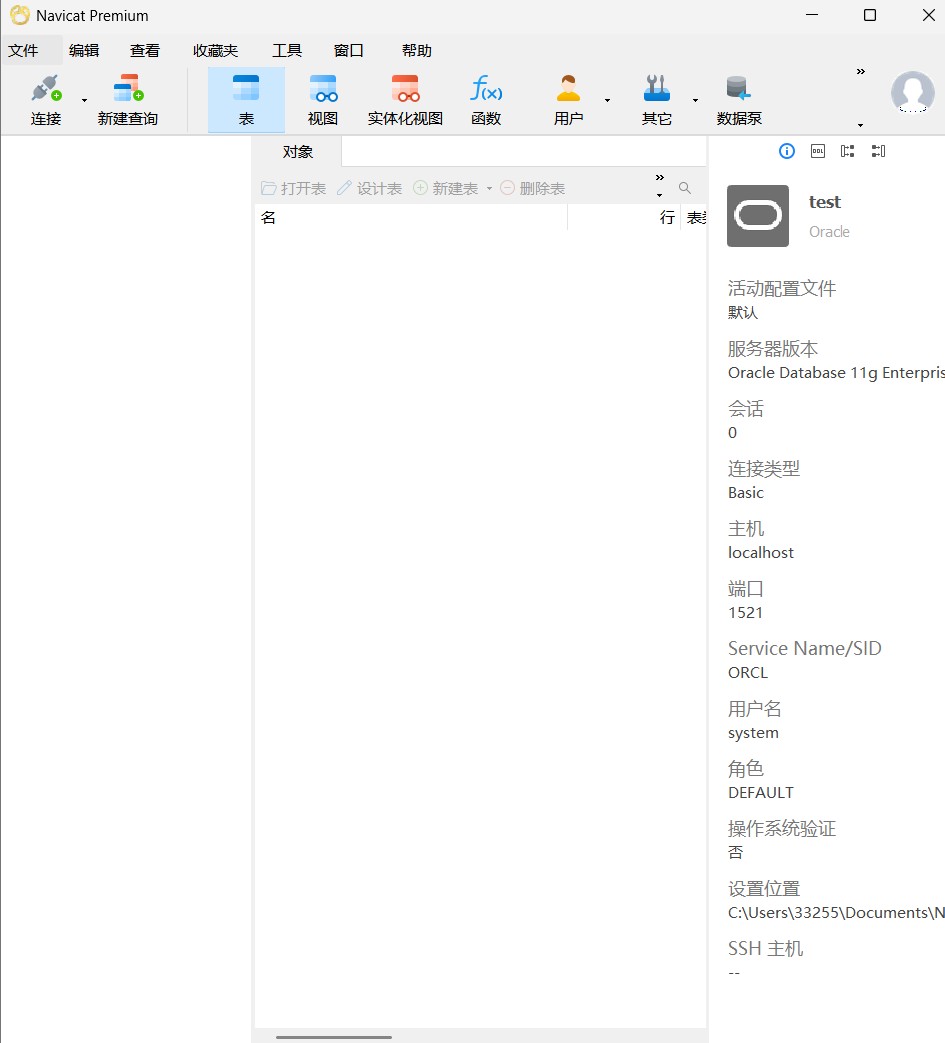The image size is (945, 1043).
Task: Open the View (查看) menu
Action: (x=145, y=51)
